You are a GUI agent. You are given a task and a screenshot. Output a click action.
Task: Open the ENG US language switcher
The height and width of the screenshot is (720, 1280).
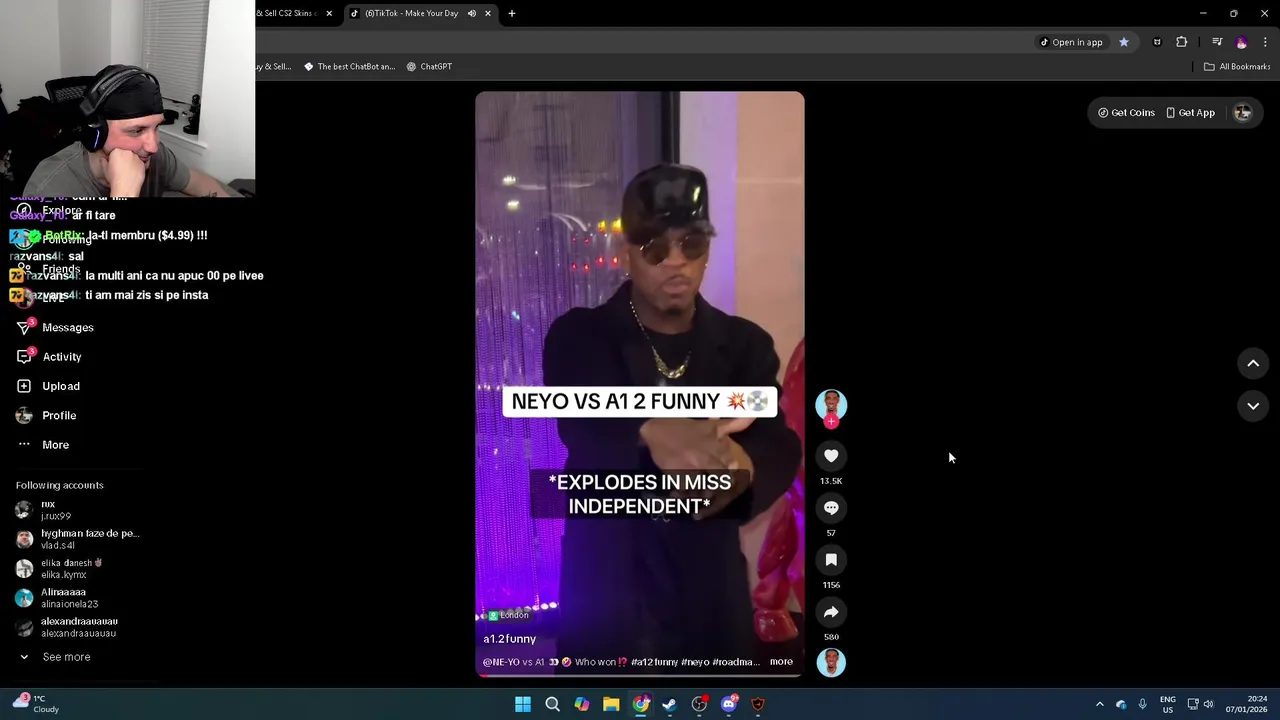(1168, 705)
